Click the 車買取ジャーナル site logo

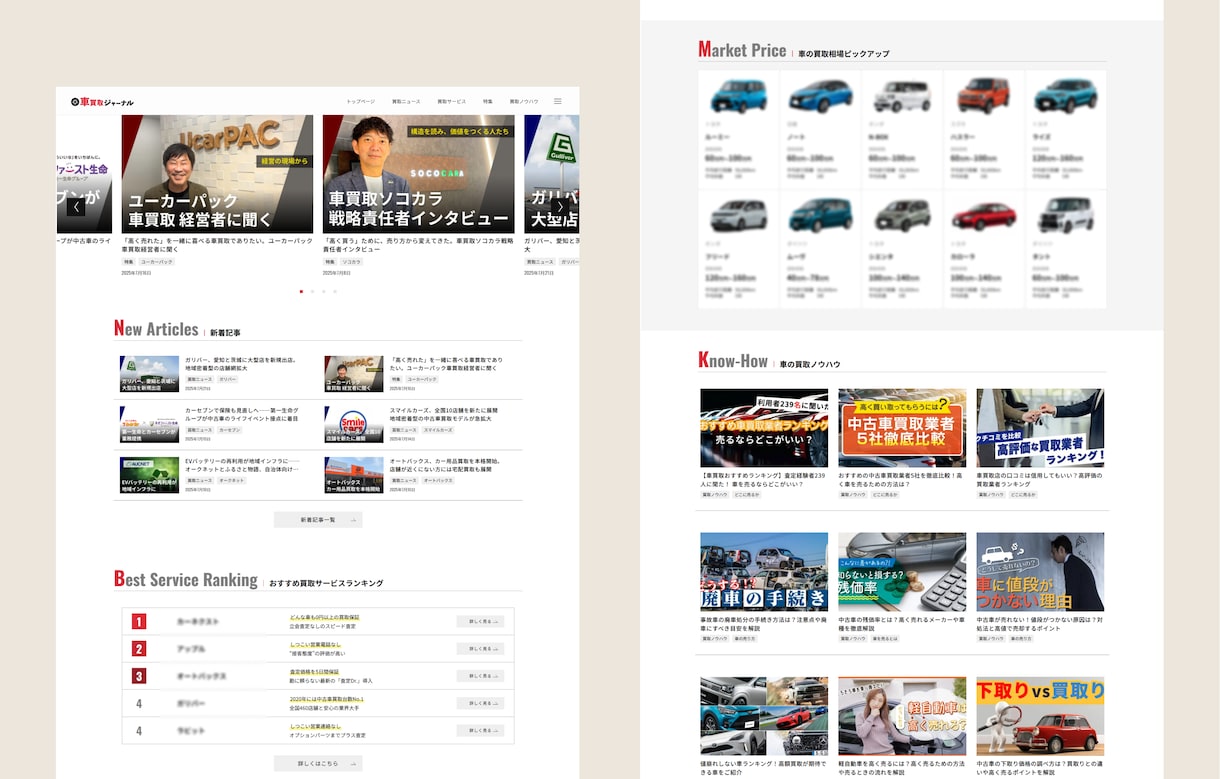pos(102,102)
